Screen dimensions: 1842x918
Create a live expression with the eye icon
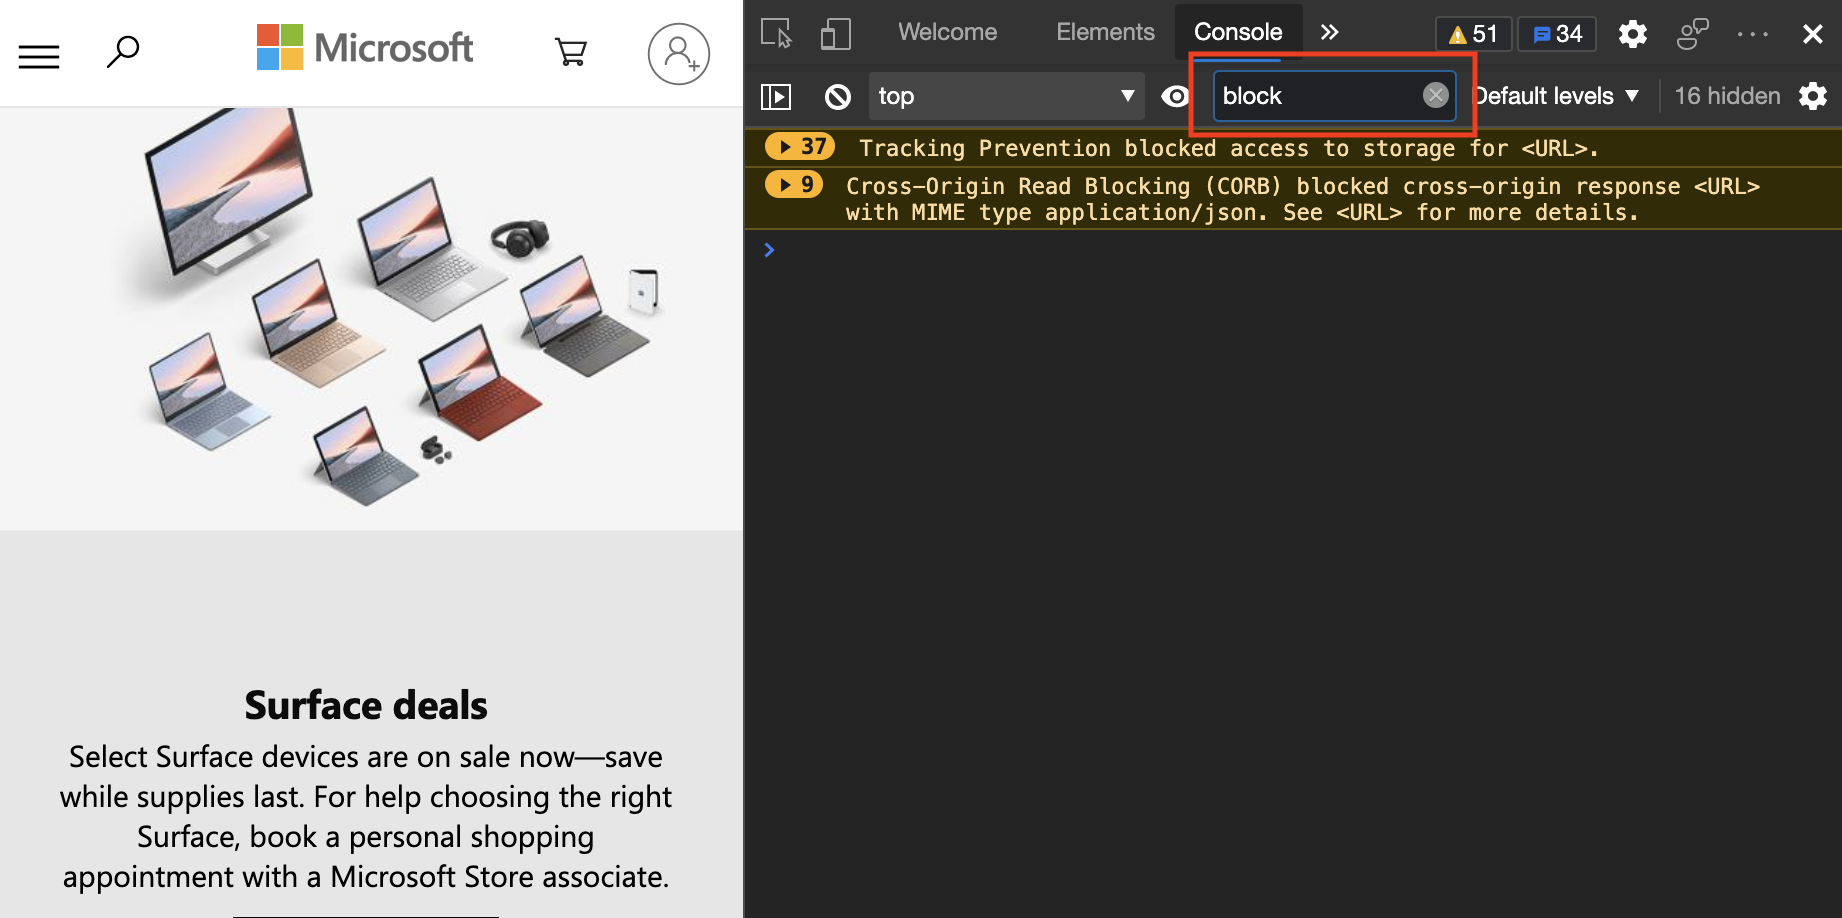[x=1175, y=96]
